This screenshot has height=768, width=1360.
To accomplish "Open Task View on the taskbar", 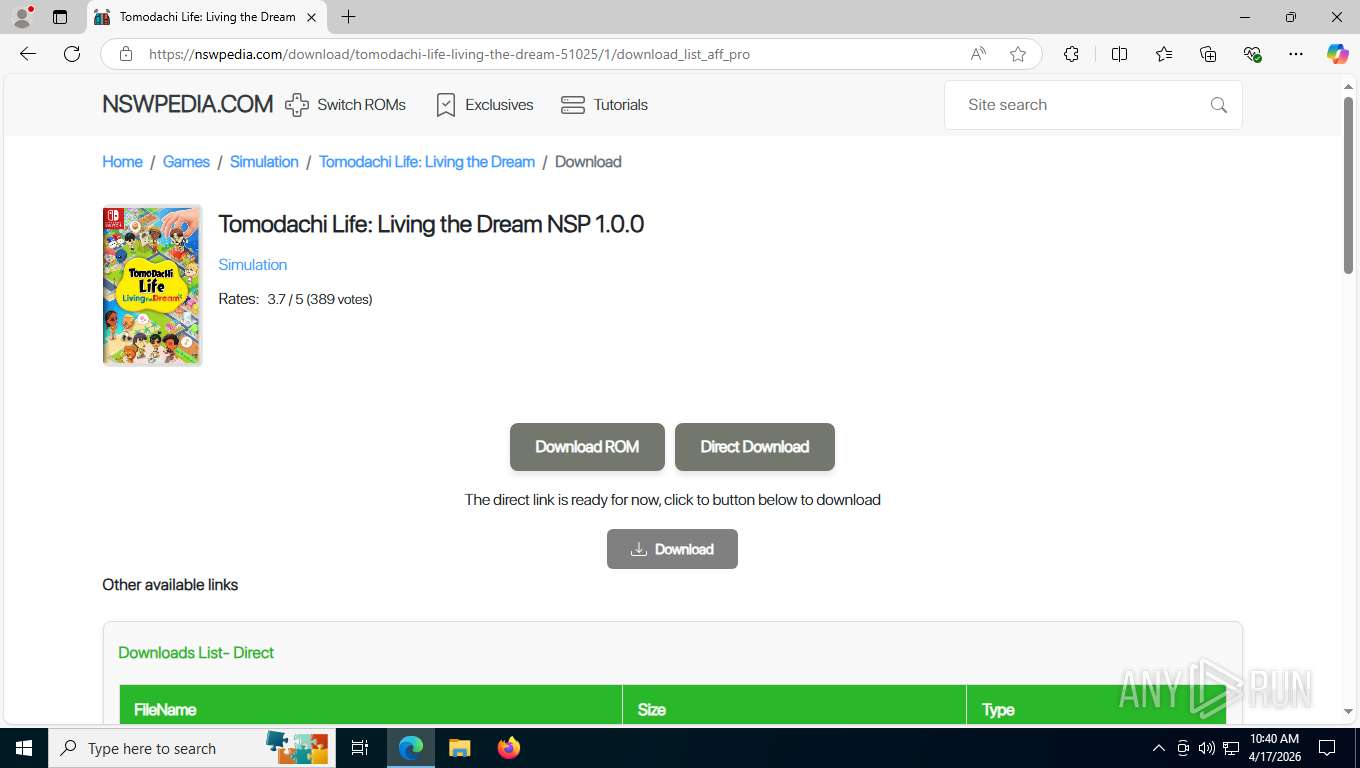I will coord(360,748).
